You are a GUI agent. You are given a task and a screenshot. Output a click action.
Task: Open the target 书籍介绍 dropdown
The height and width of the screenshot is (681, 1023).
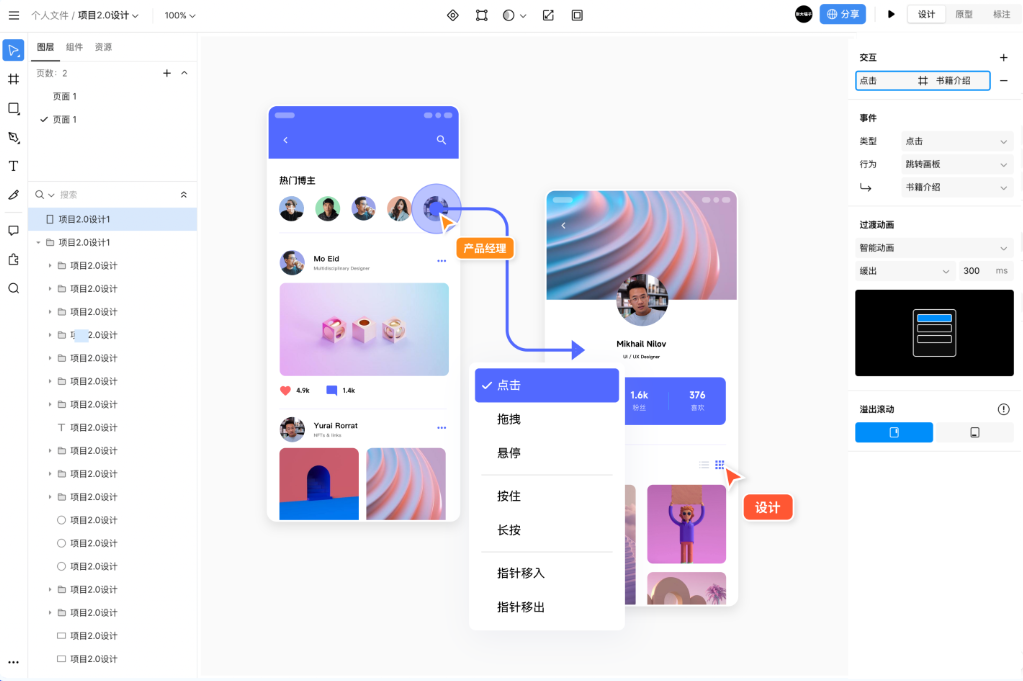coord(956,187)
